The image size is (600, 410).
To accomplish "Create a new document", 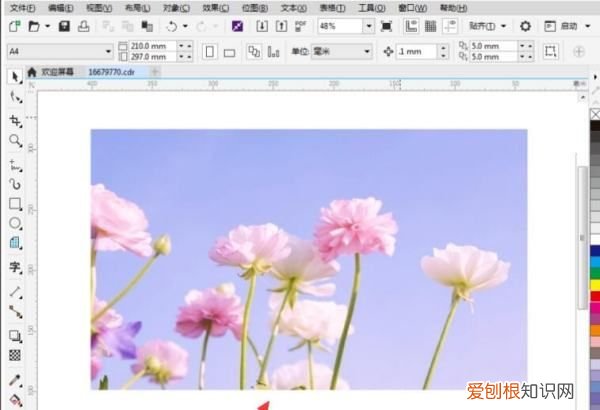I will [x=15, y=26].
